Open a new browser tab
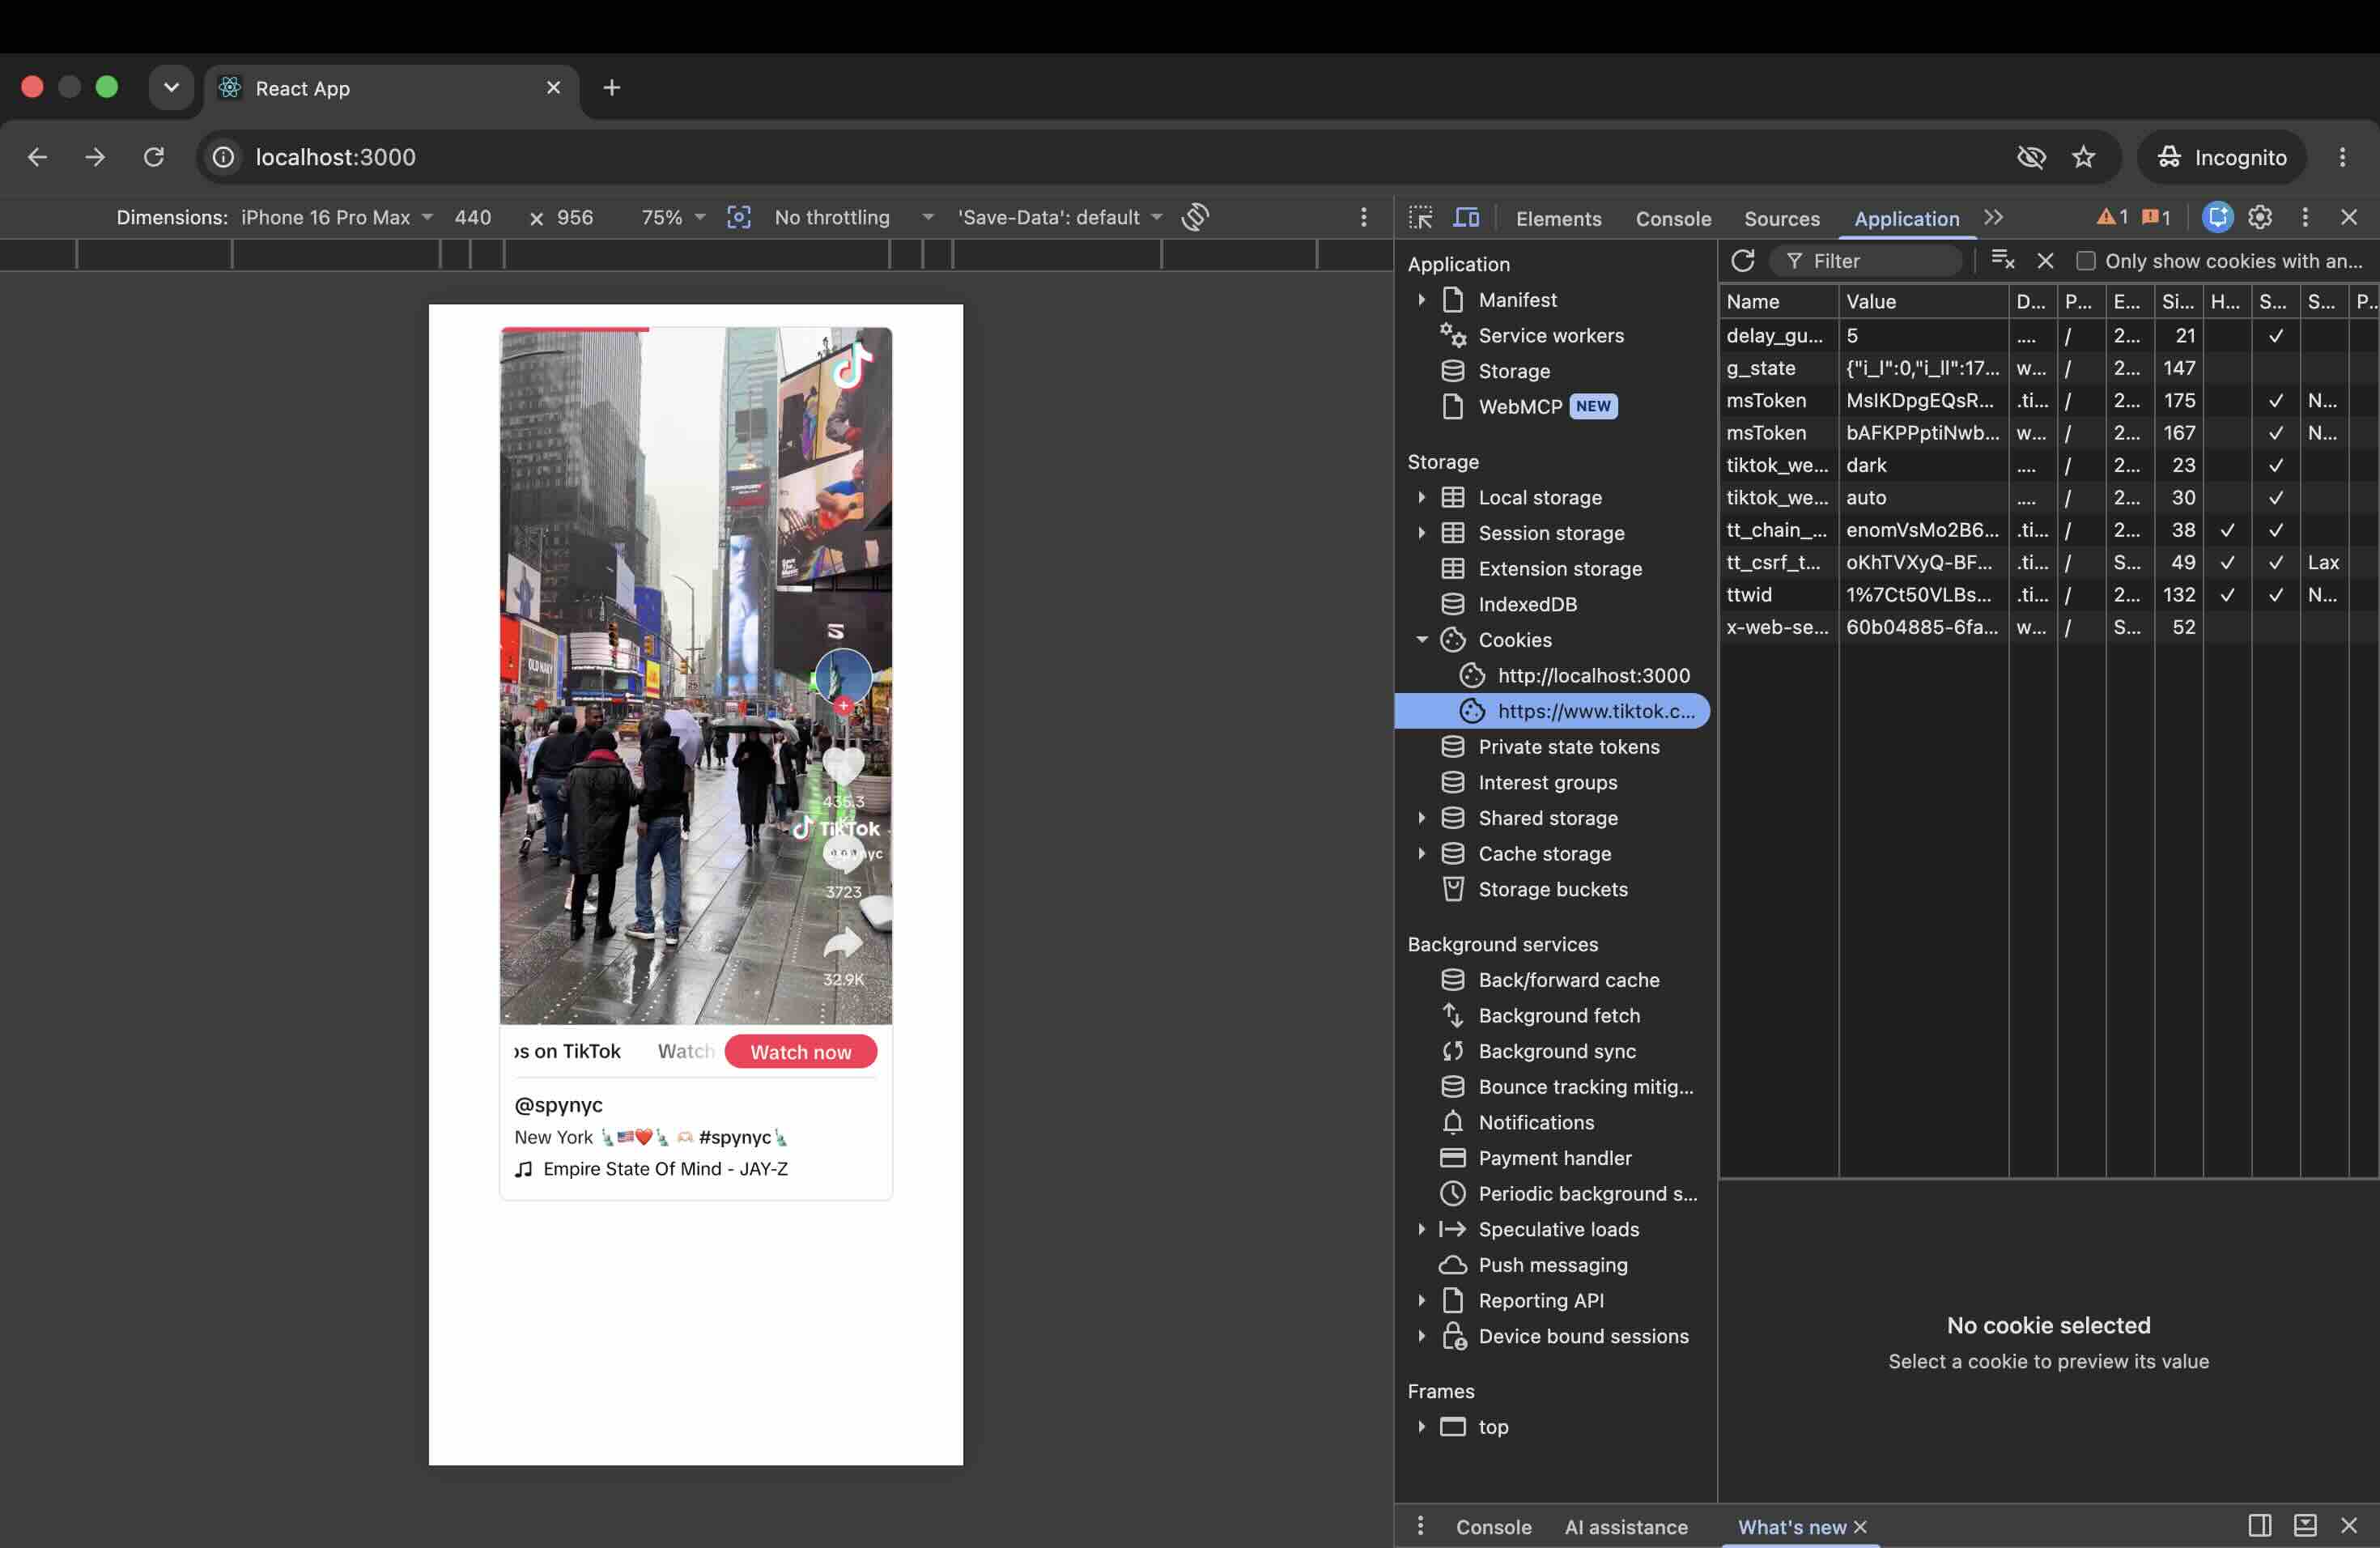 [612, 88]
